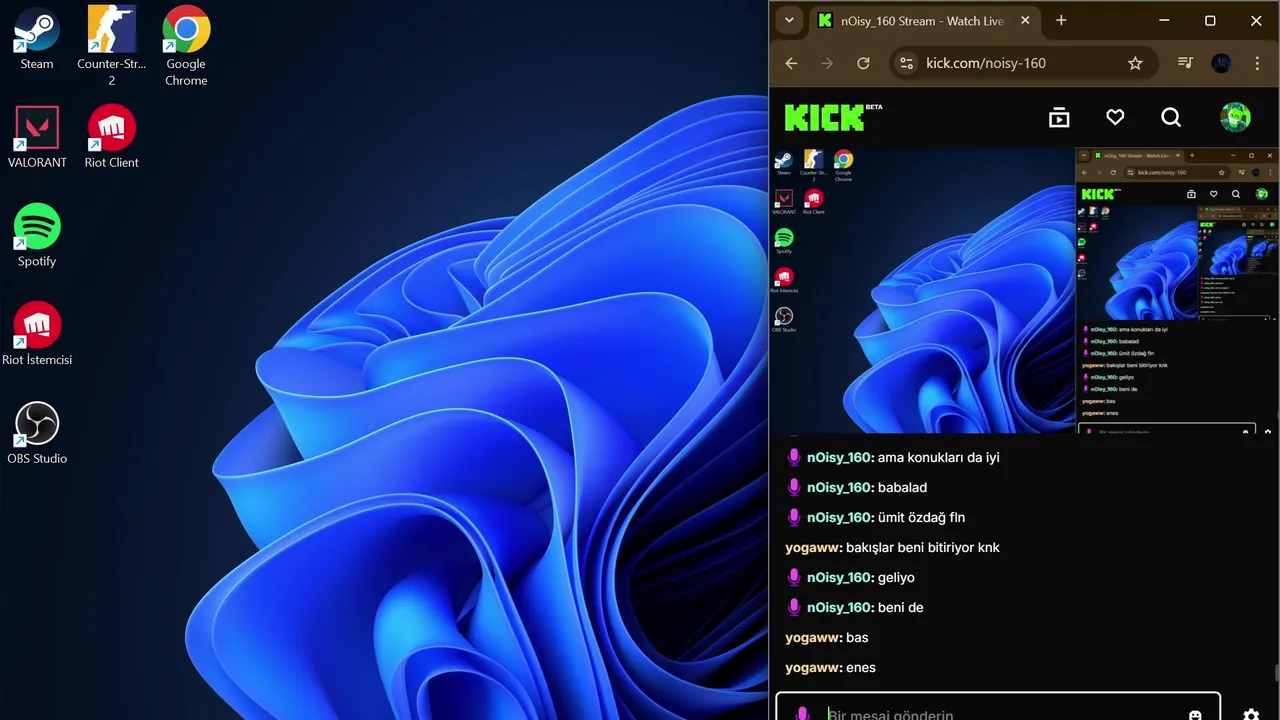Click the 'ama konukları da iyi' message text

pyautogui.click(x=939, y=457)
